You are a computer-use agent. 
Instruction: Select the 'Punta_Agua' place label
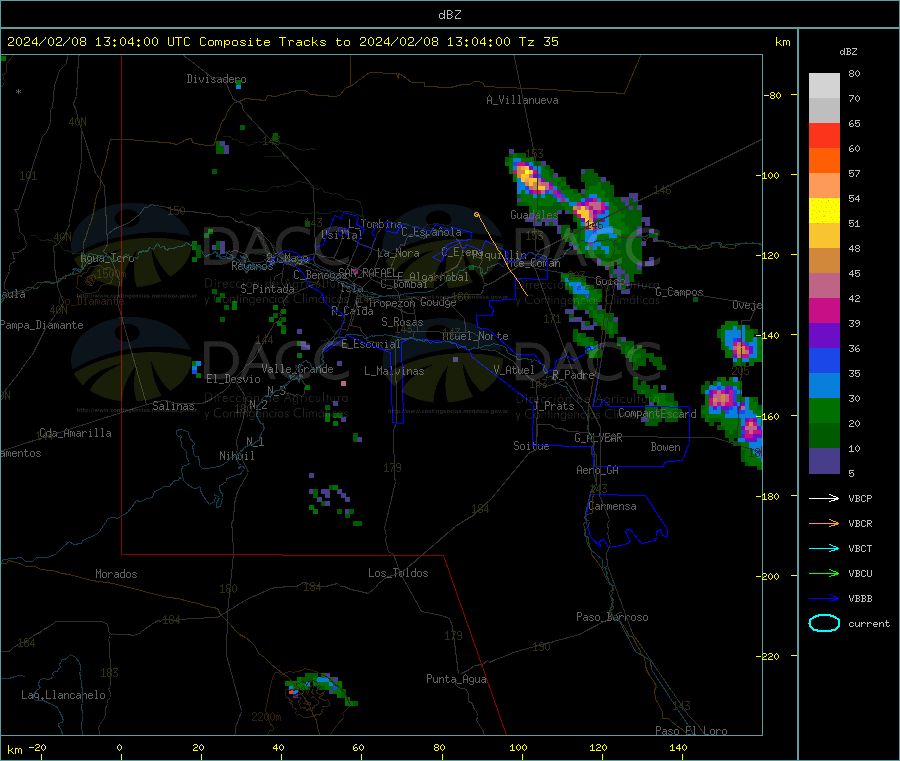click(456, 679)
